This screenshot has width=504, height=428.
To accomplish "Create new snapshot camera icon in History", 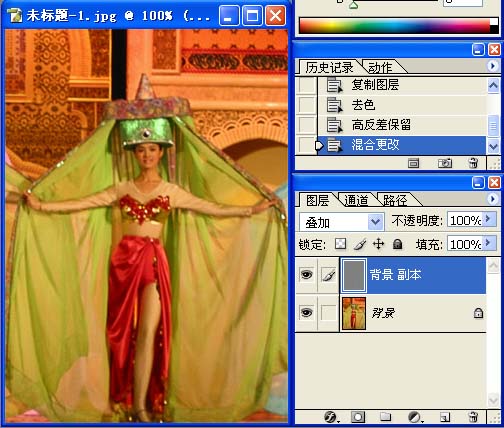I will click(445, 163).
